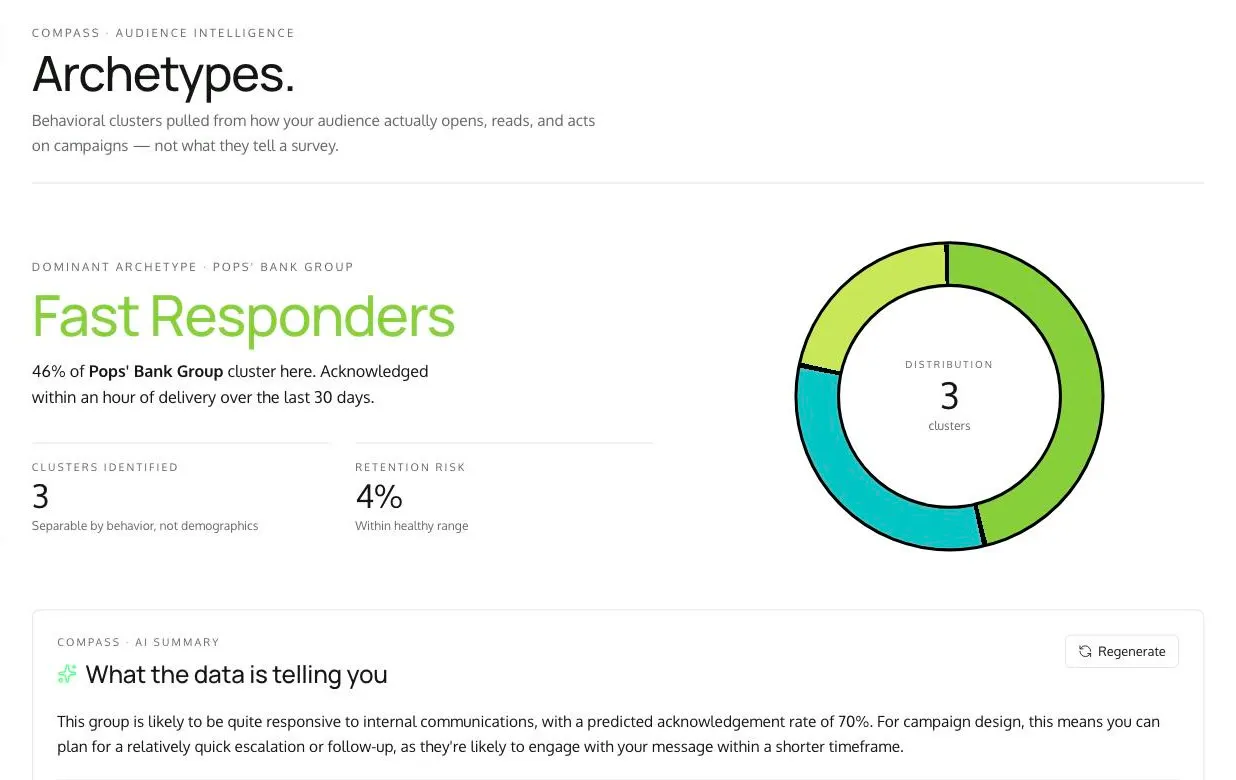
Task: Click the Compass Audience Intelligence breadcrumb
Action: coord(163,33)
